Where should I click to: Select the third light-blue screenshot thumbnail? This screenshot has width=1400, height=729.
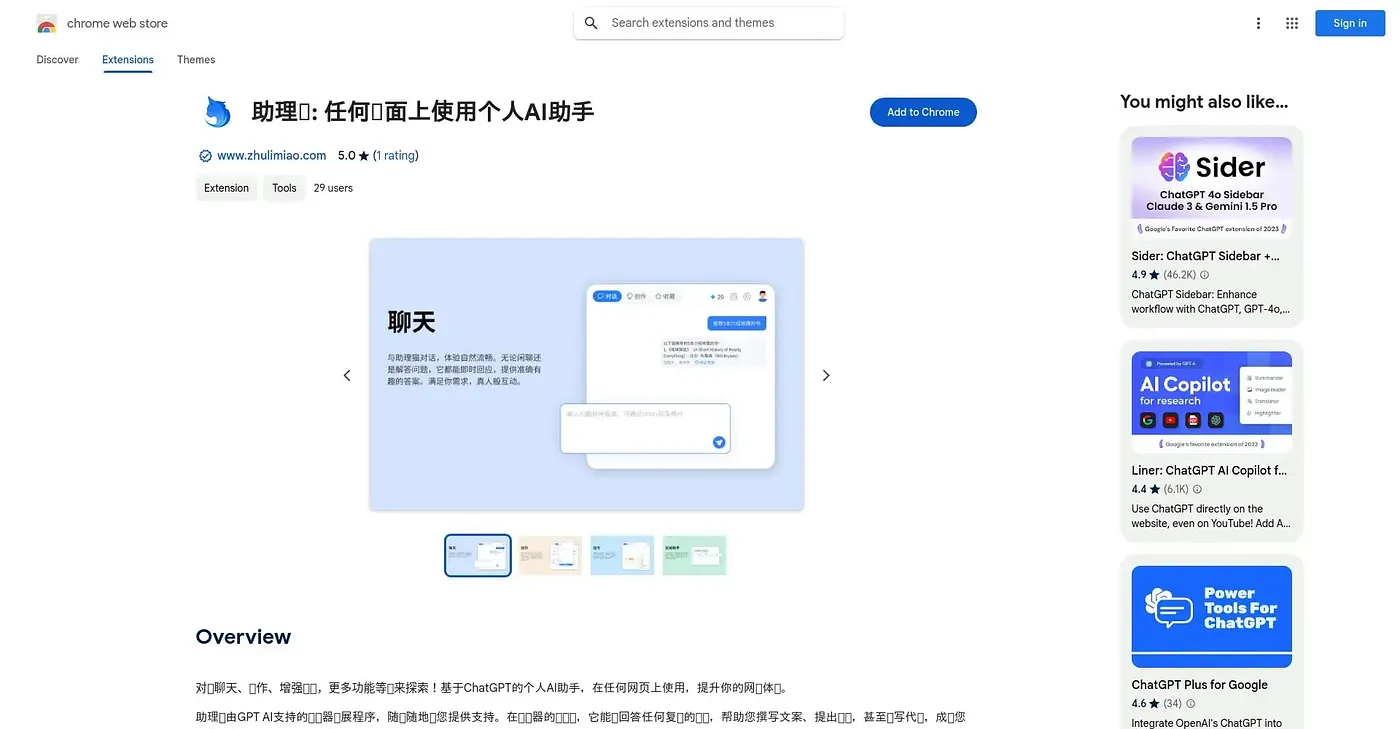622,555
